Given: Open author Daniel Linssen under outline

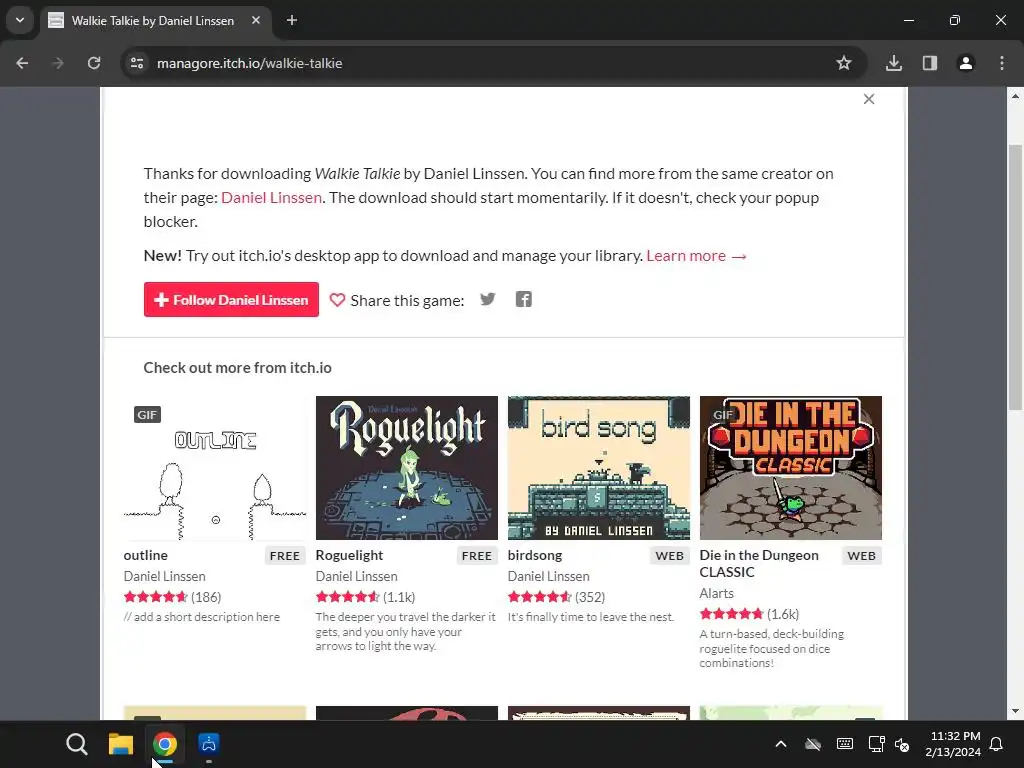Looking at the screenshot, I should click(165, 577).
